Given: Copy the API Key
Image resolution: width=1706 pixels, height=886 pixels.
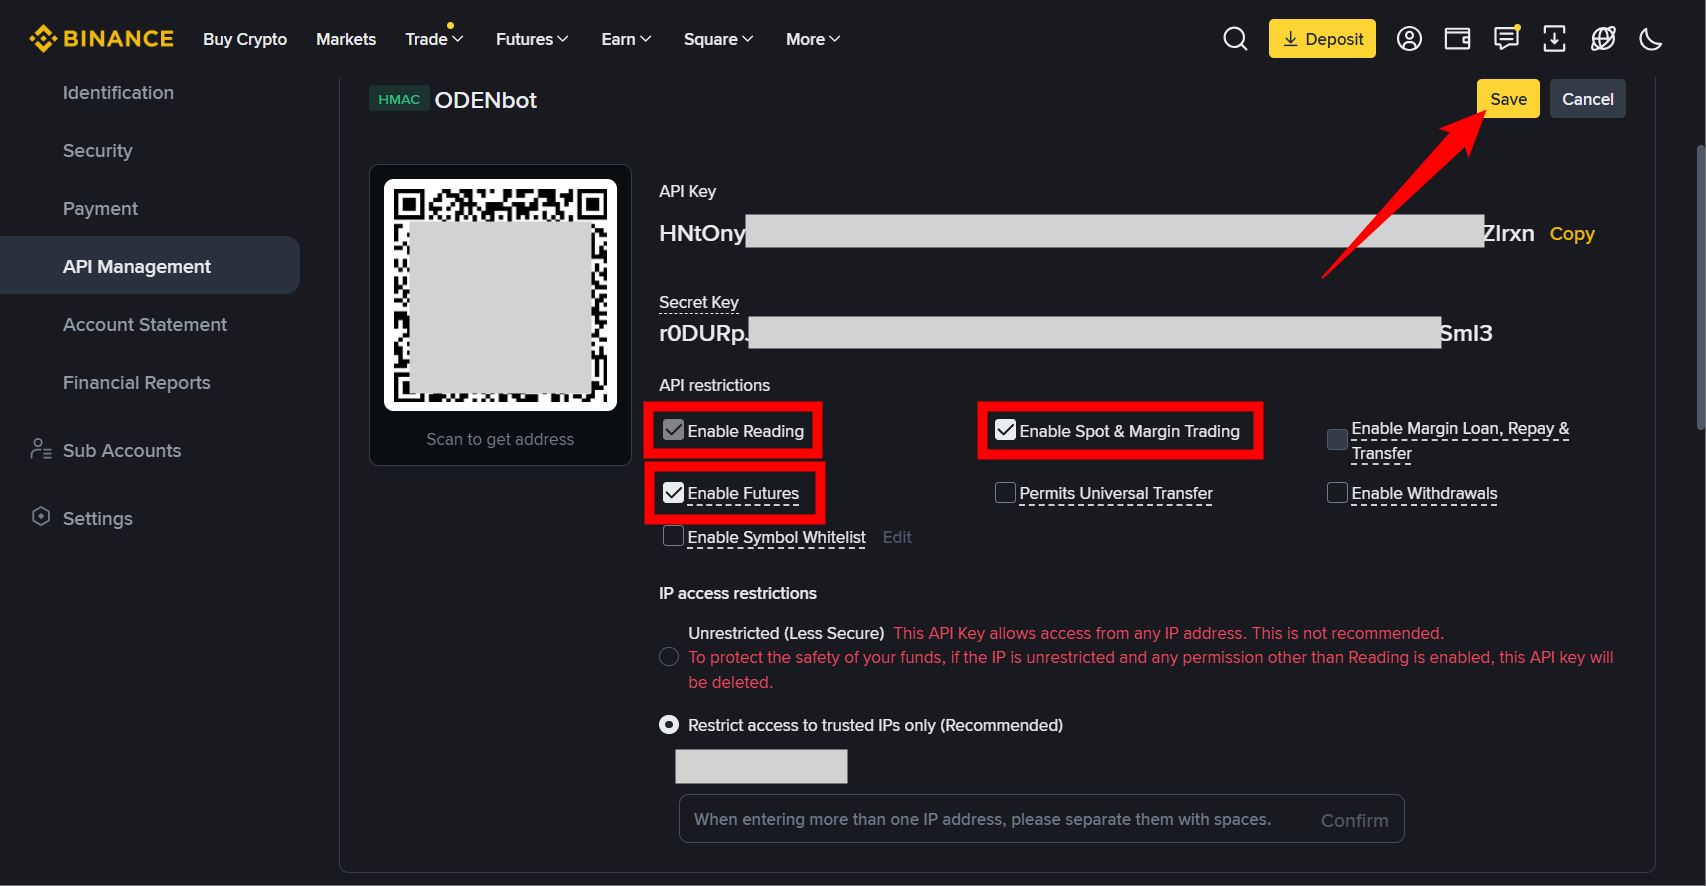Looking at the screenshot, I should click(x=1571, y=234).
